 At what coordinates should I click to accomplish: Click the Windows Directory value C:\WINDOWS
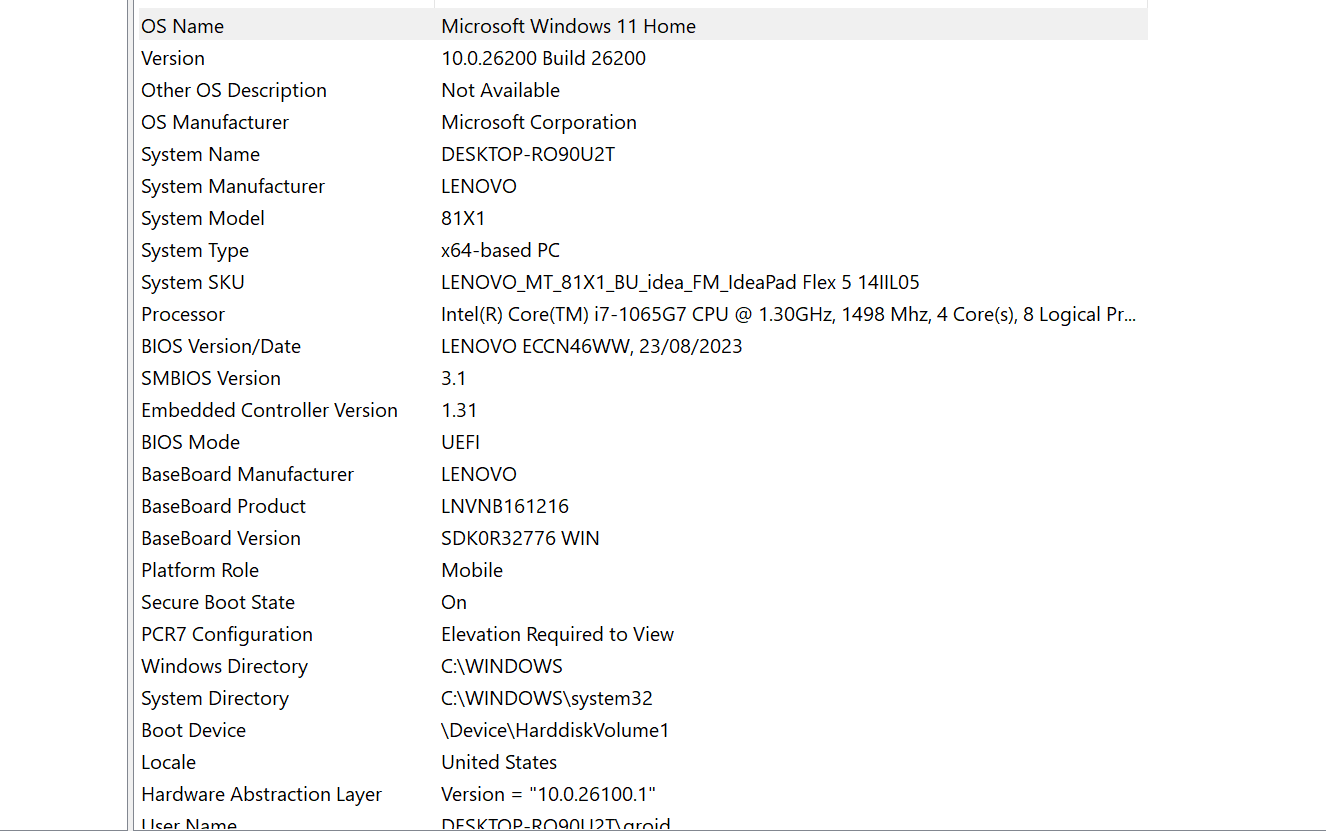pyautogui.click(x=502, y=666)
